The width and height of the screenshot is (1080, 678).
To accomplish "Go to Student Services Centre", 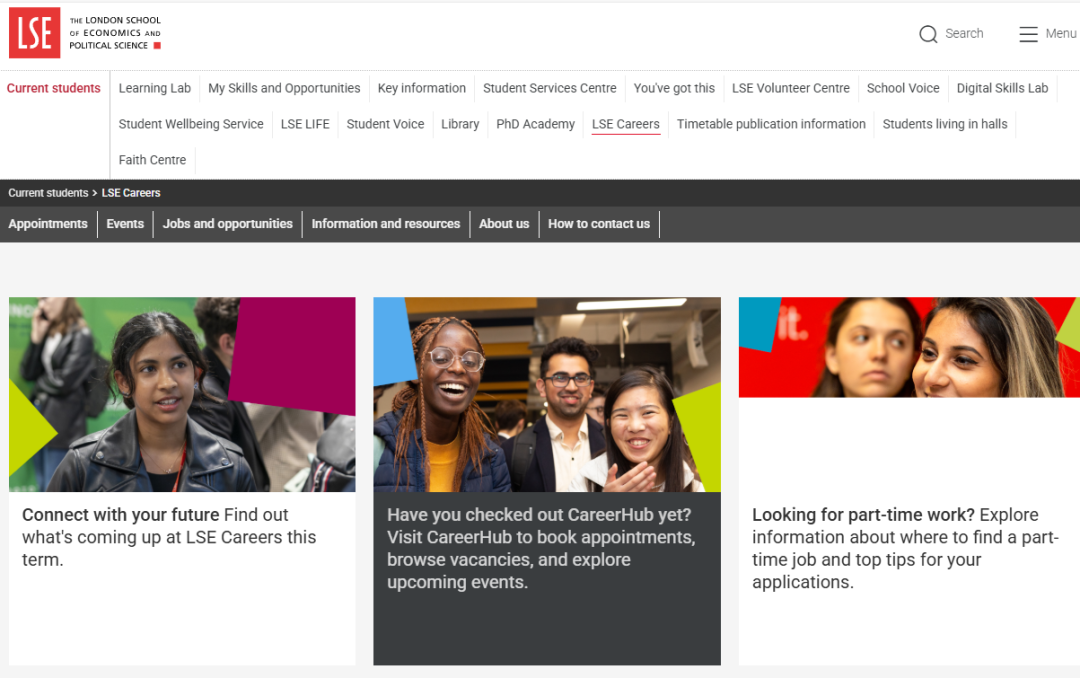I will tap(550, 88).
